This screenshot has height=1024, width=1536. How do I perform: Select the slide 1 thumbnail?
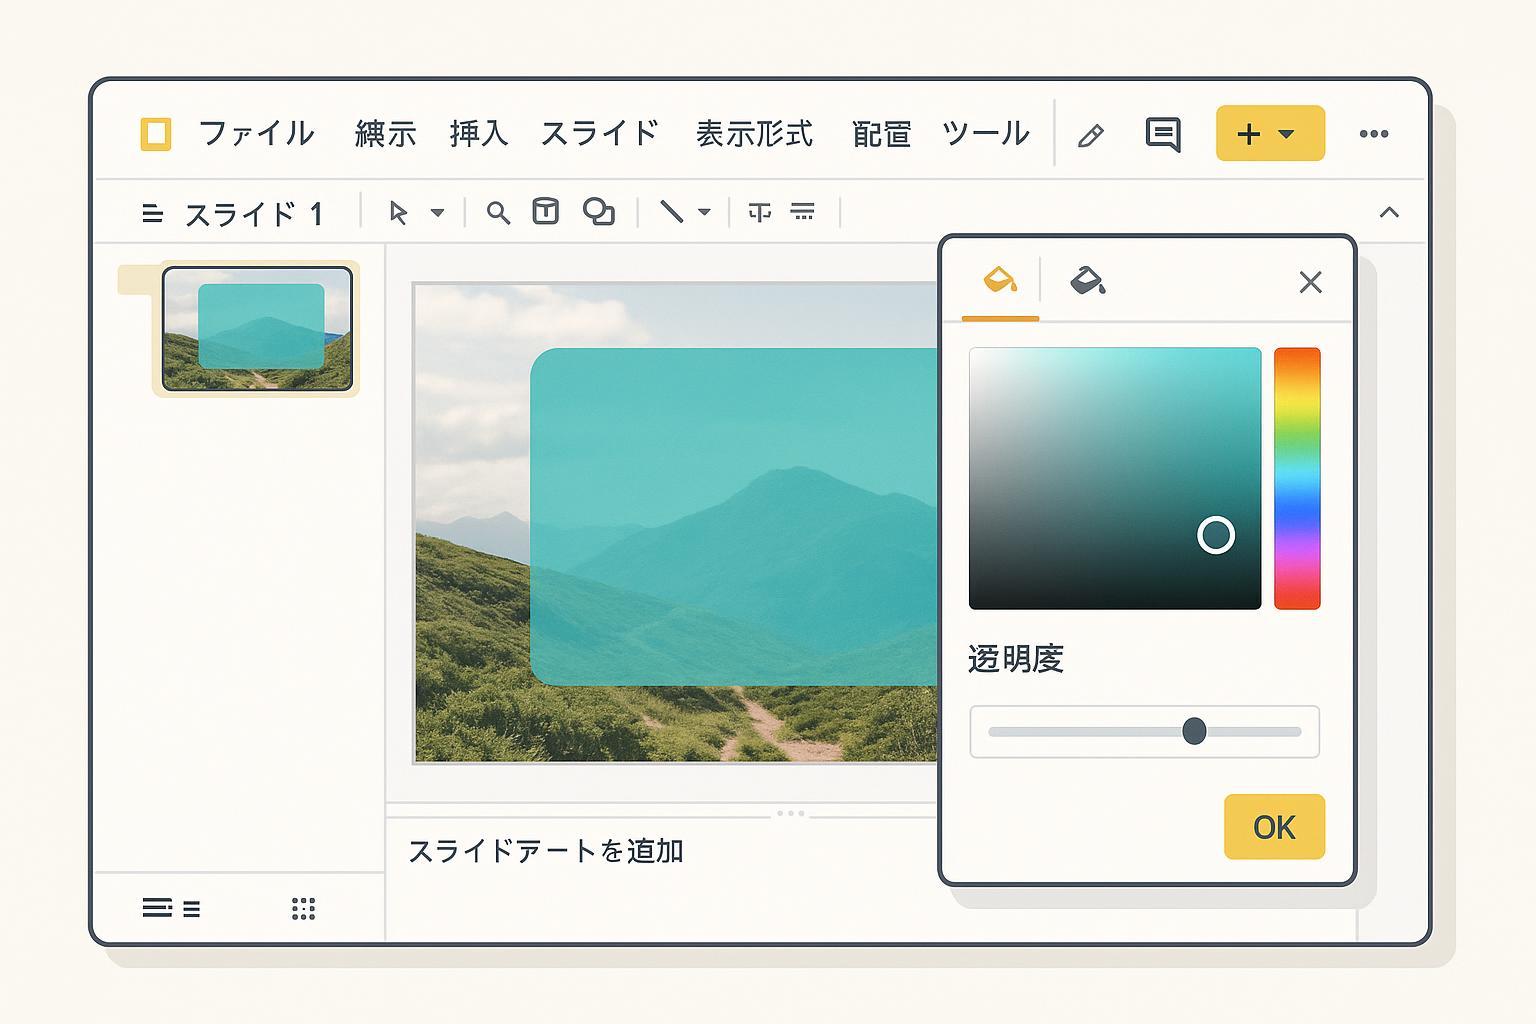coord(257,328)
